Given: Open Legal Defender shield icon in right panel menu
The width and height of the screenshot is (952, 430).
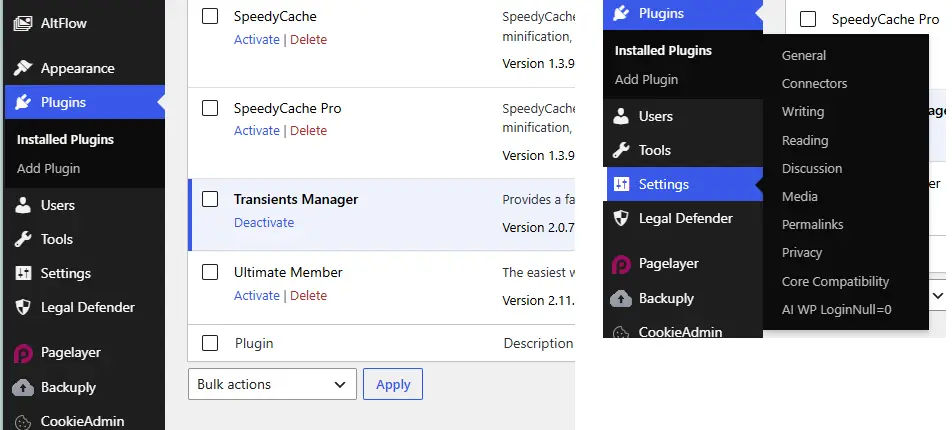Looking at the screenshot, I should (621, 218).
